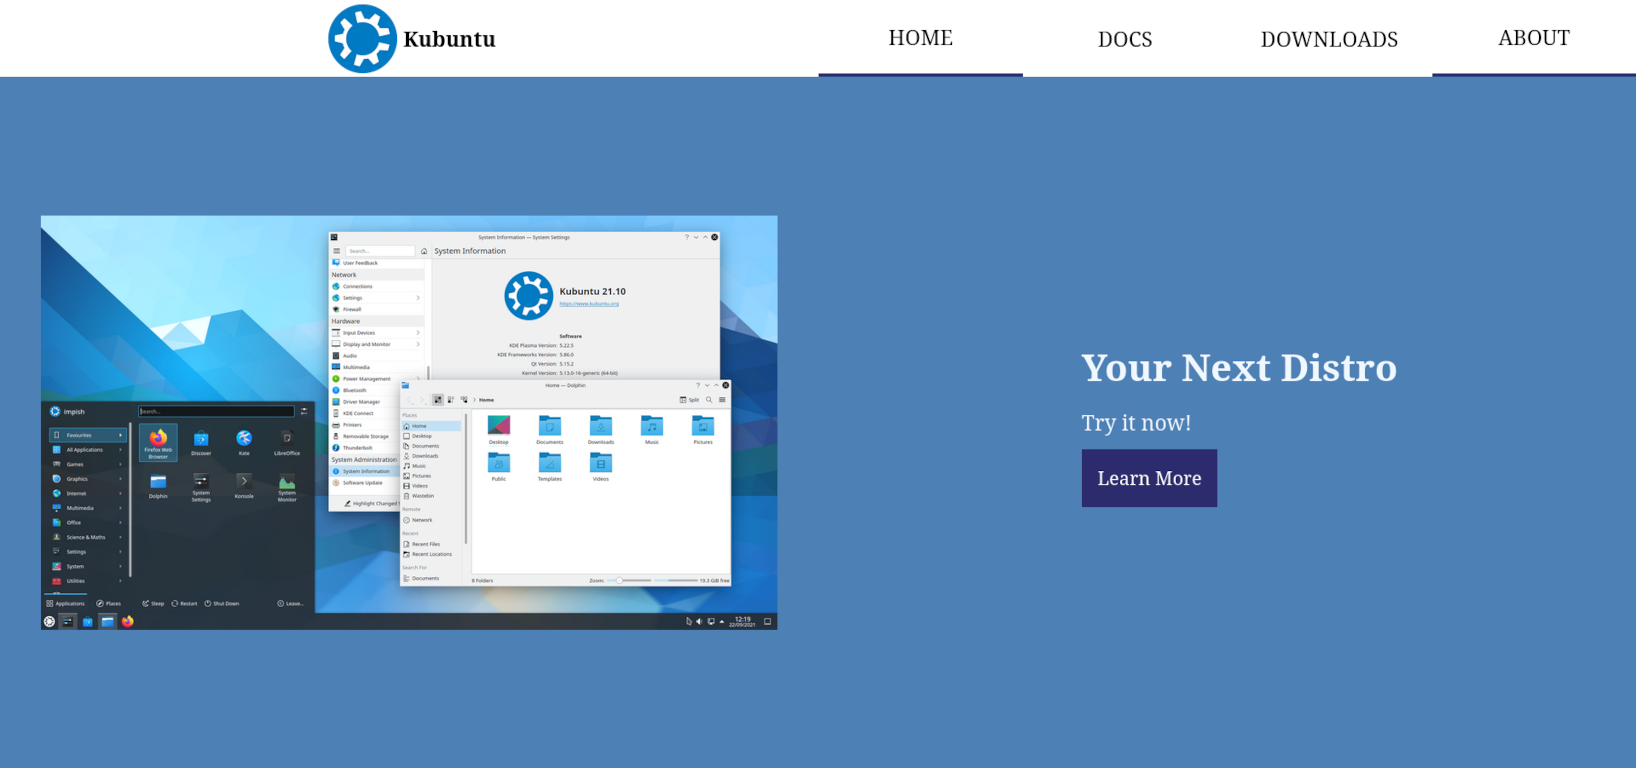This screenshot has width=1636, height=768.
Task: Click the Learn More button
Action: tap(1149, 478)
